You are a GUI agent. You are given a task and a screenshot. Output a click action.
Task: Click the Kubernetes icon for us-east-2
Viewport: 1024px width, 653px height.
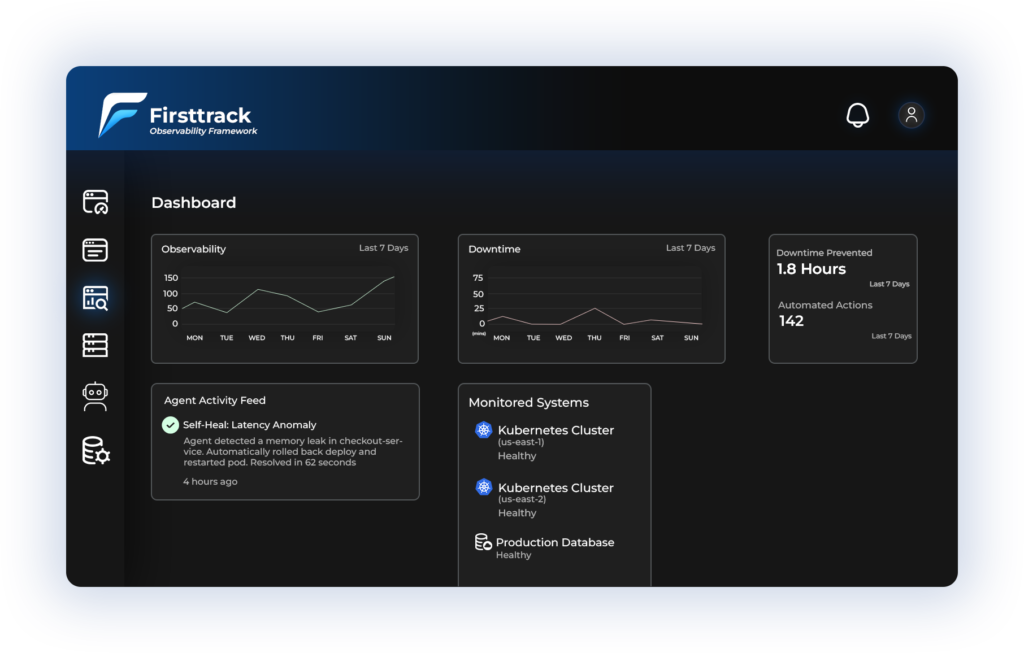[484, 488]
